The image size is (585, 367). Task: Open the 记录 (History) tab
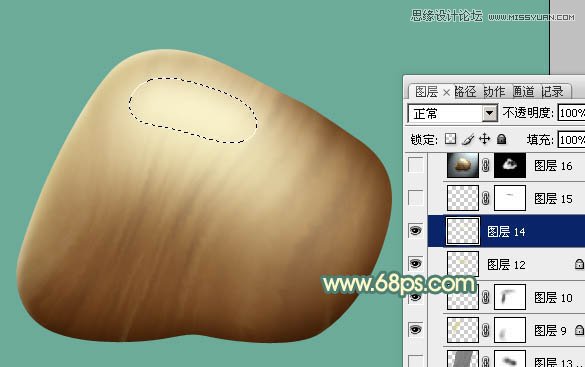(552, 92)
